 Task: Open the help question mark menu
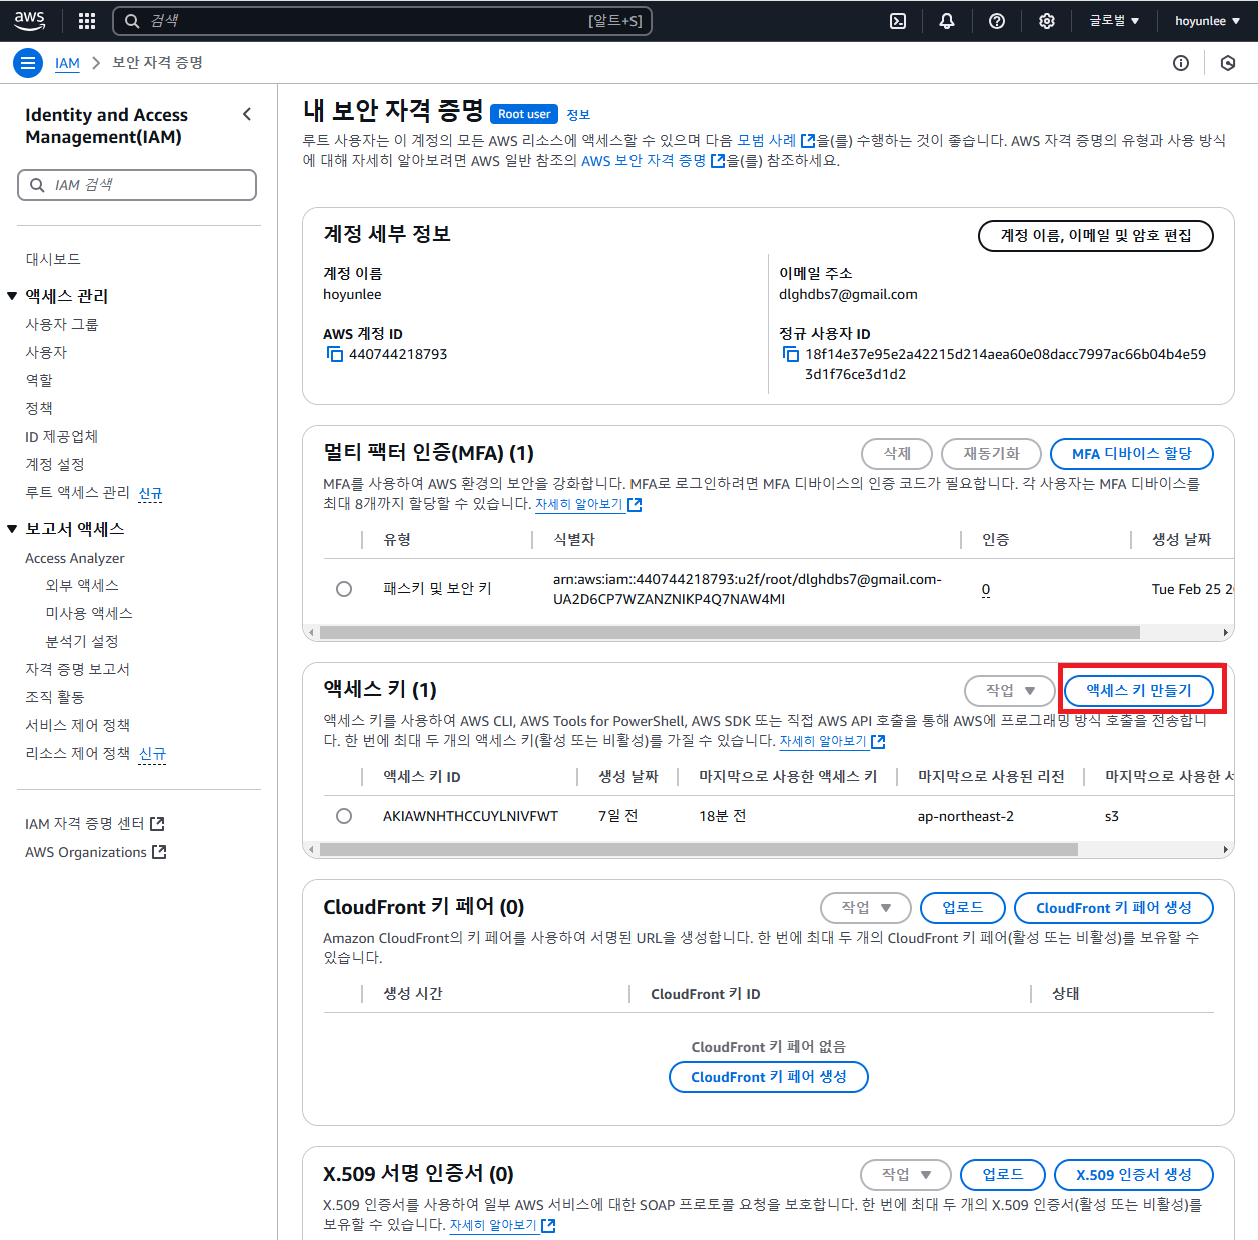pyautogui.click(x=997, y=21)
